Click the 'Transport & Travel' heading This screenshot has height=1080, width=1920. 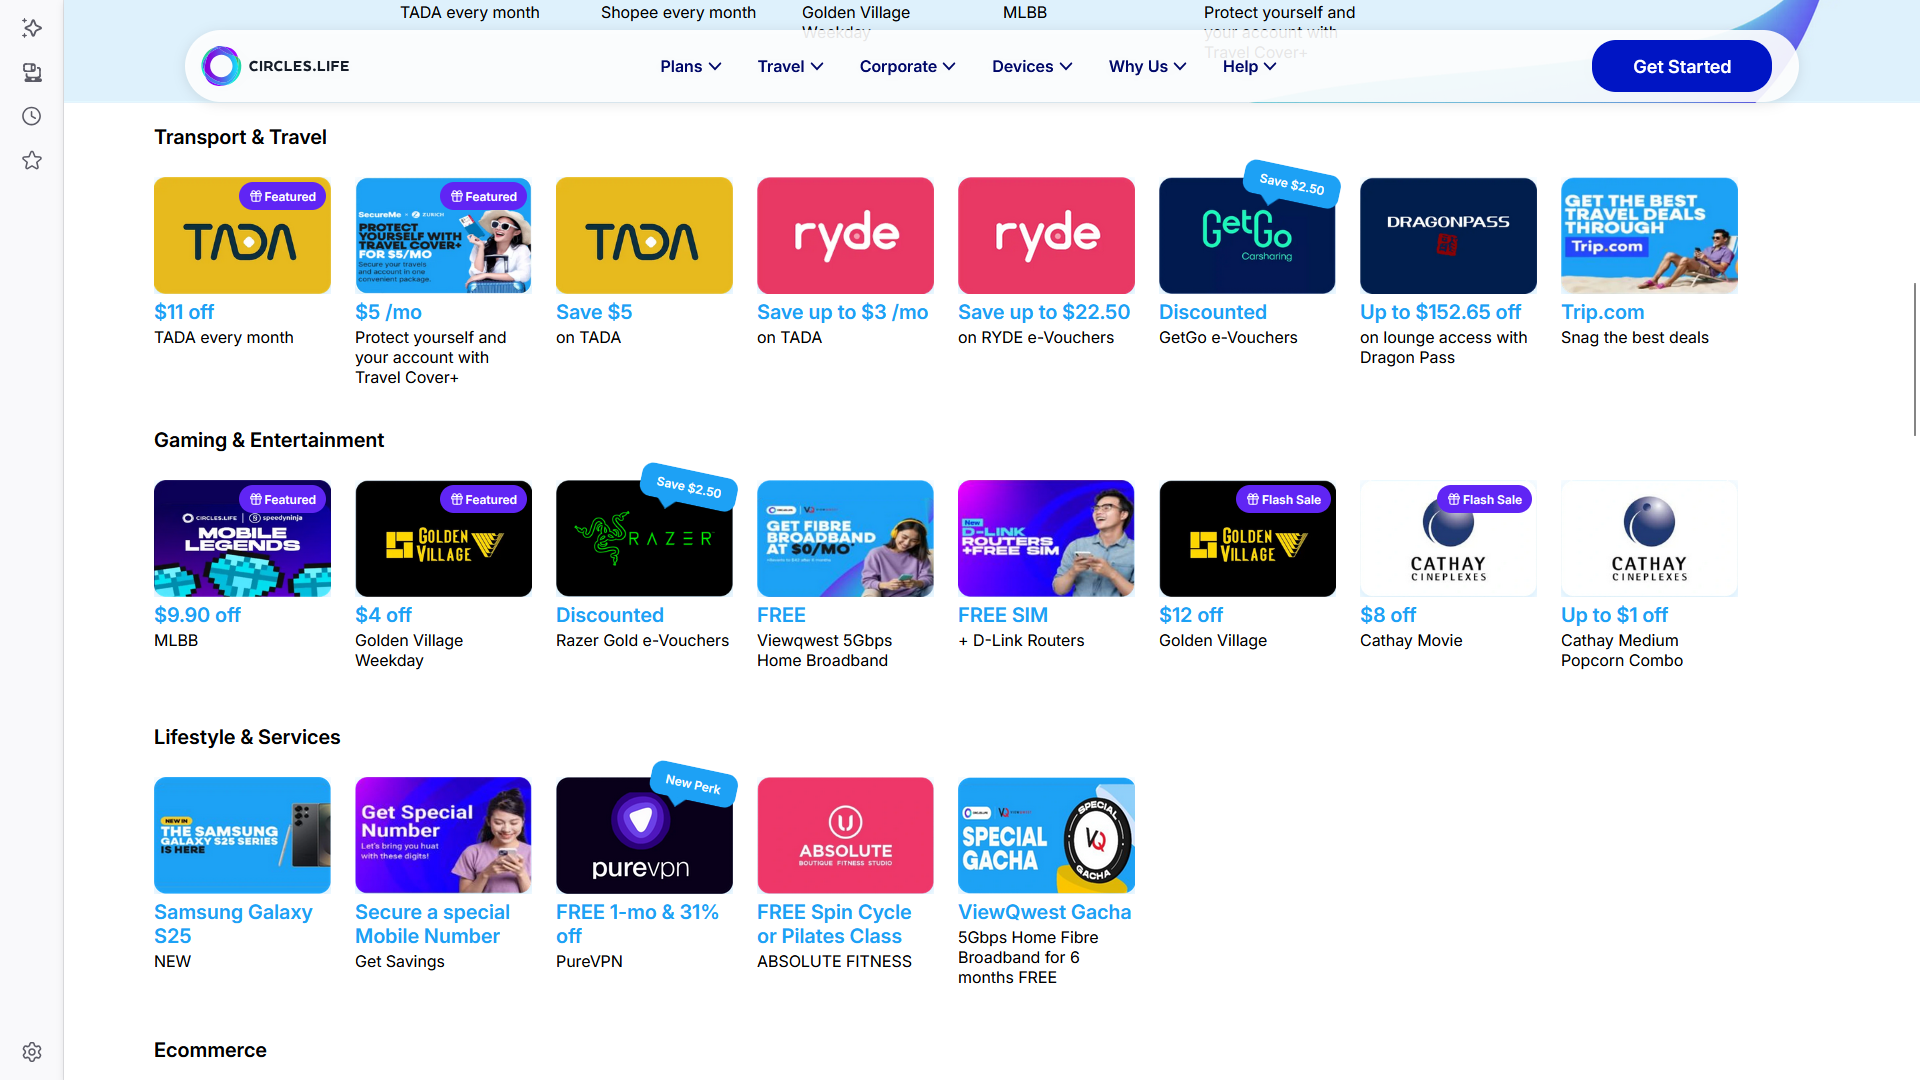click(x=240, y=137)
